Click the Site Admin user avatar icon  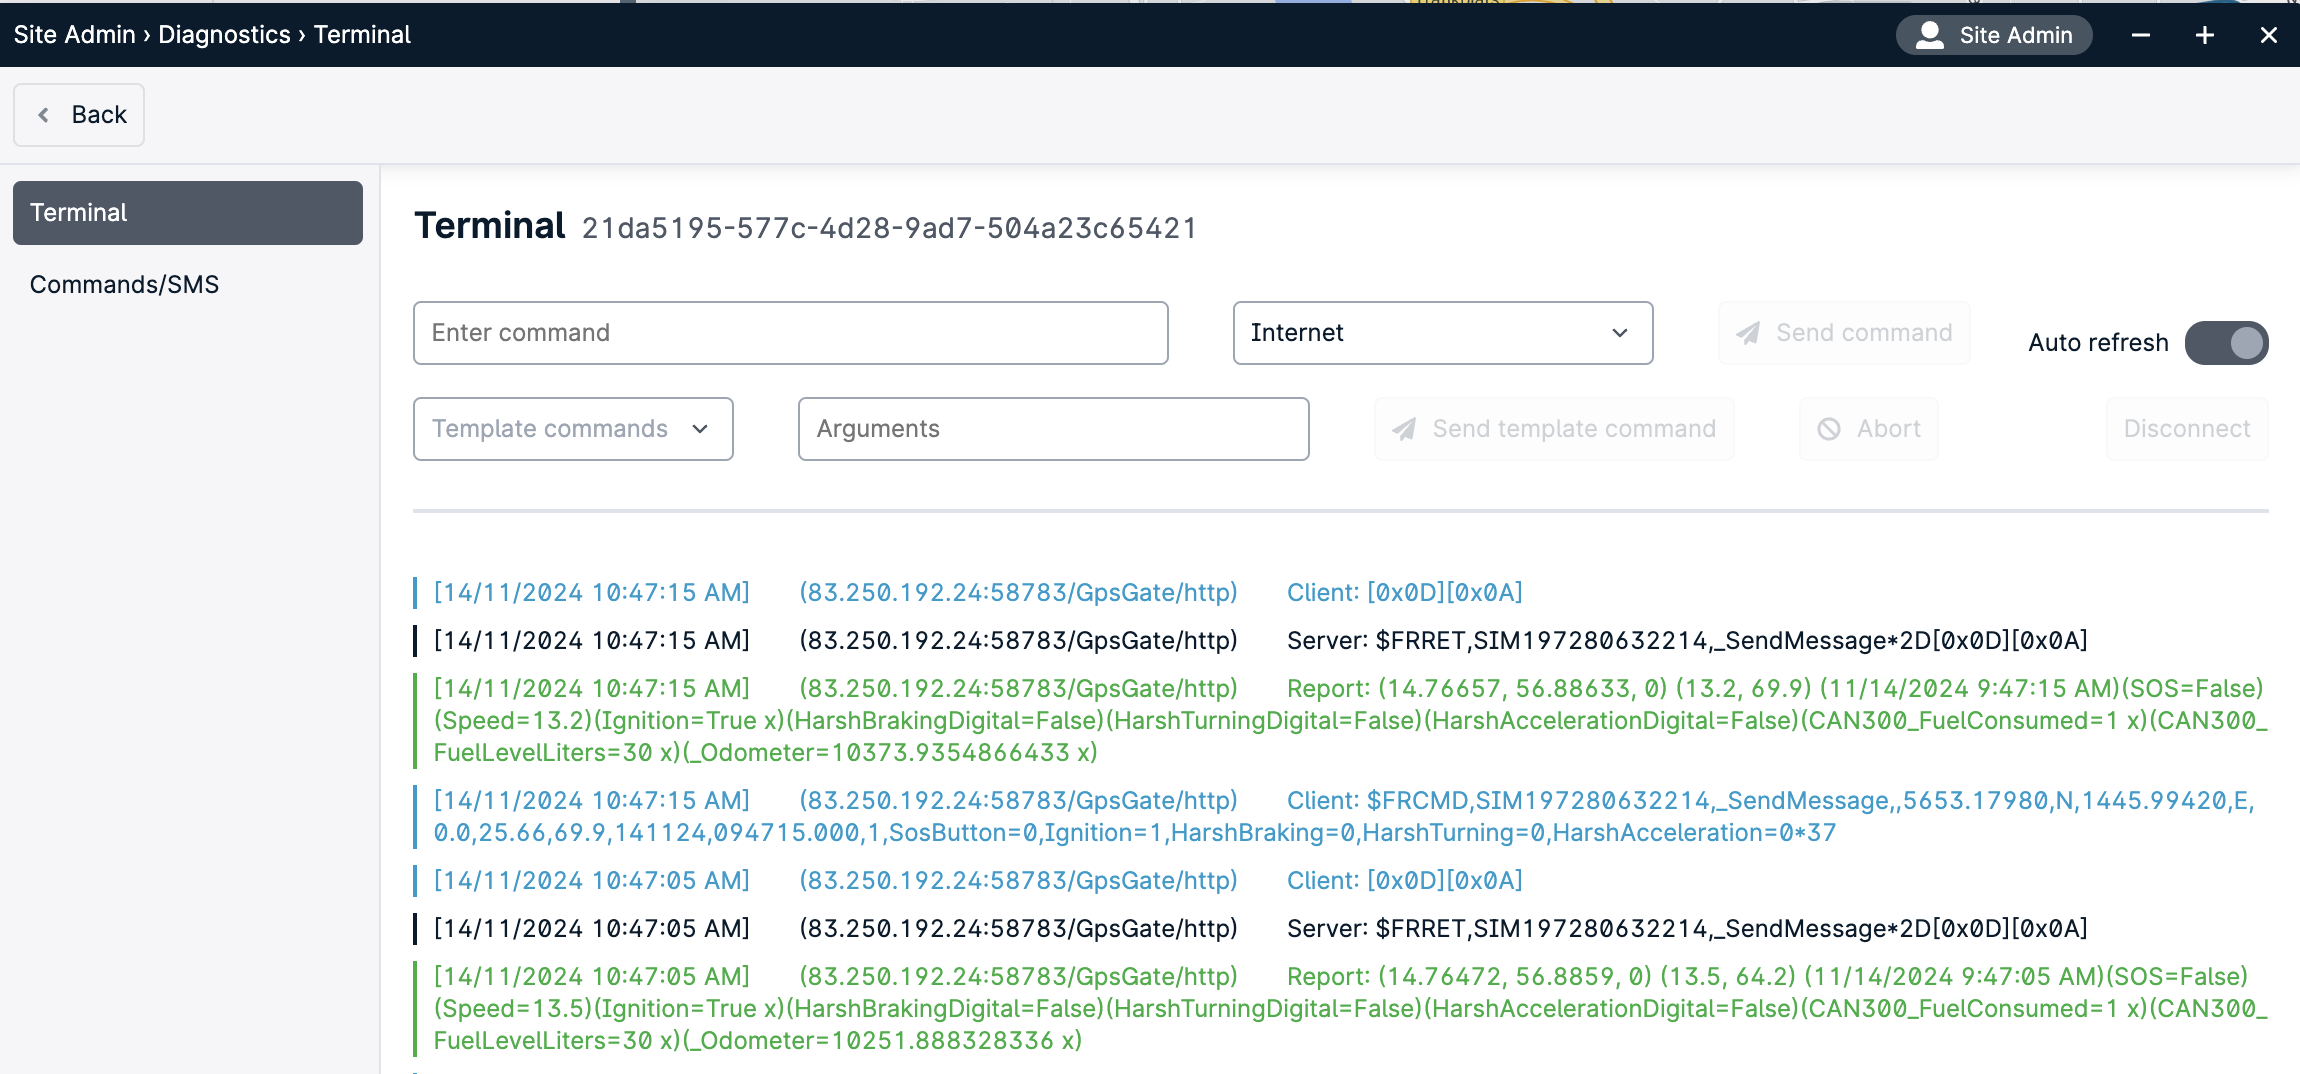coord(1928,34)
